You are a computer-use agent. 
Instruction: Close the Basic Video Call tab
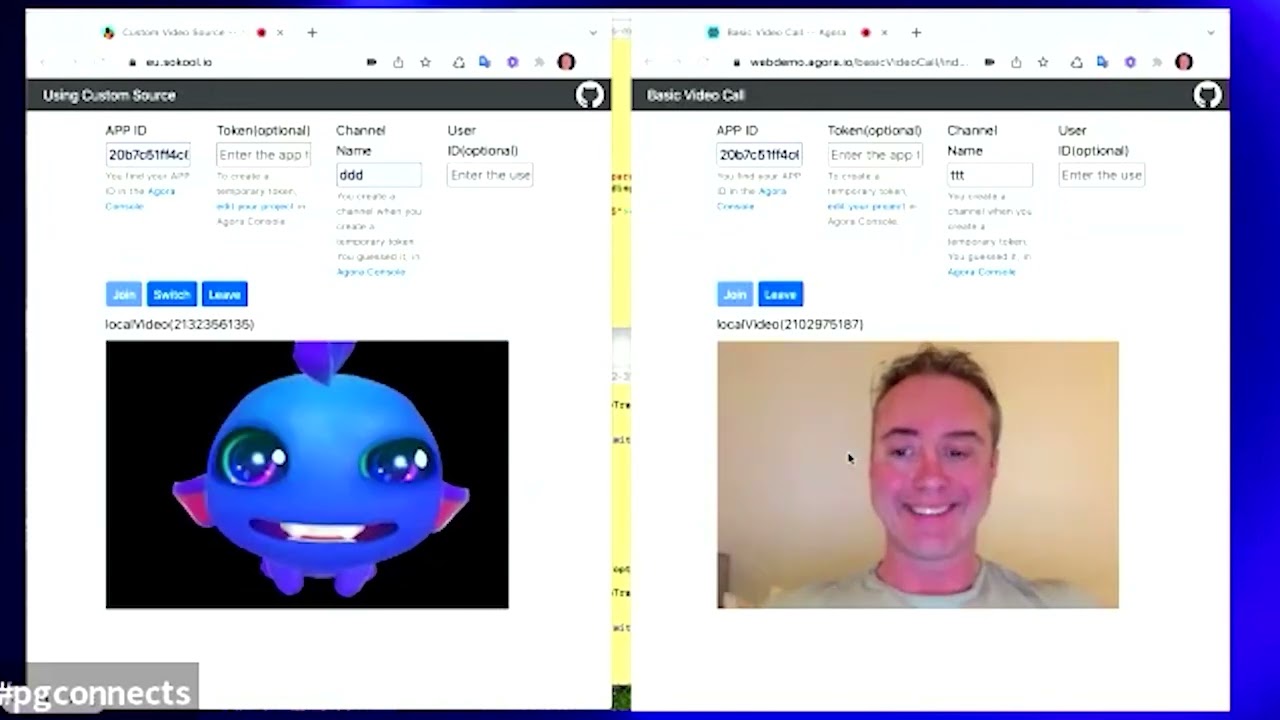(884, 33)
